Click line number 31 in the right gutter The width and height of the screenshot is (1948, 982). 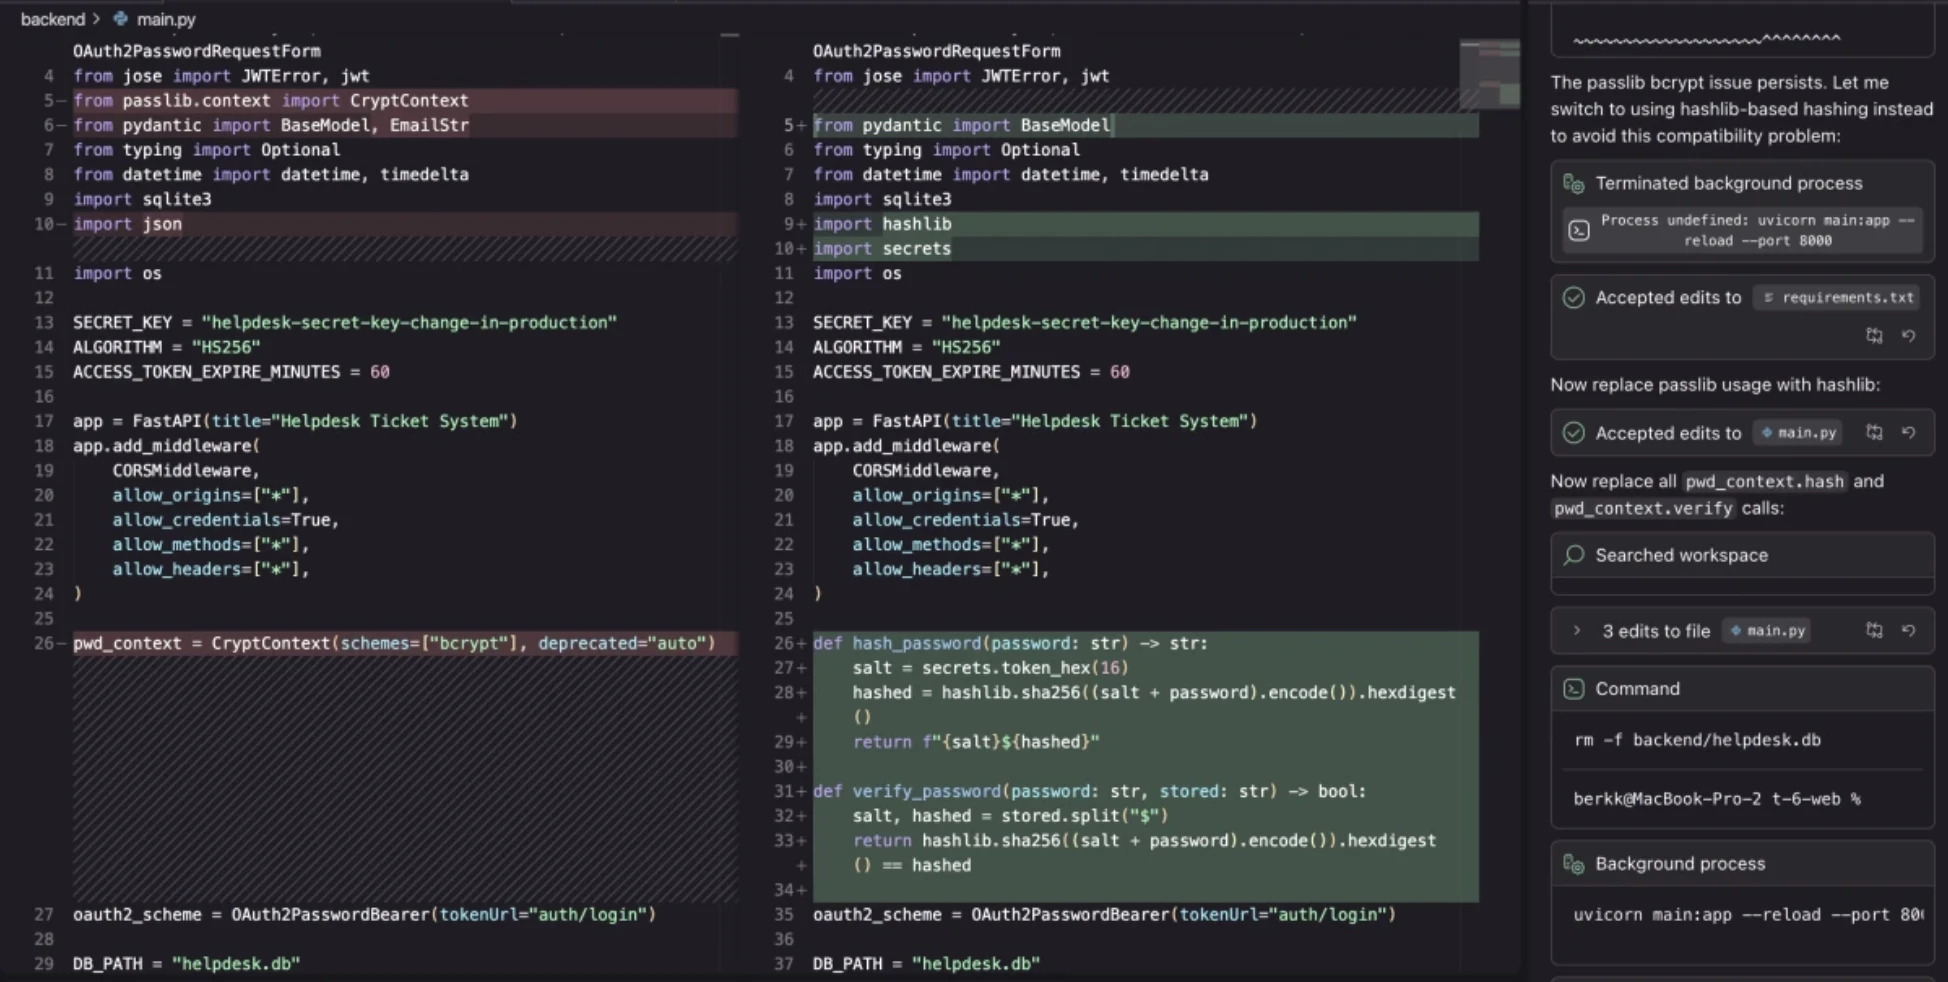pyautogui.click(x=783, y=791)
